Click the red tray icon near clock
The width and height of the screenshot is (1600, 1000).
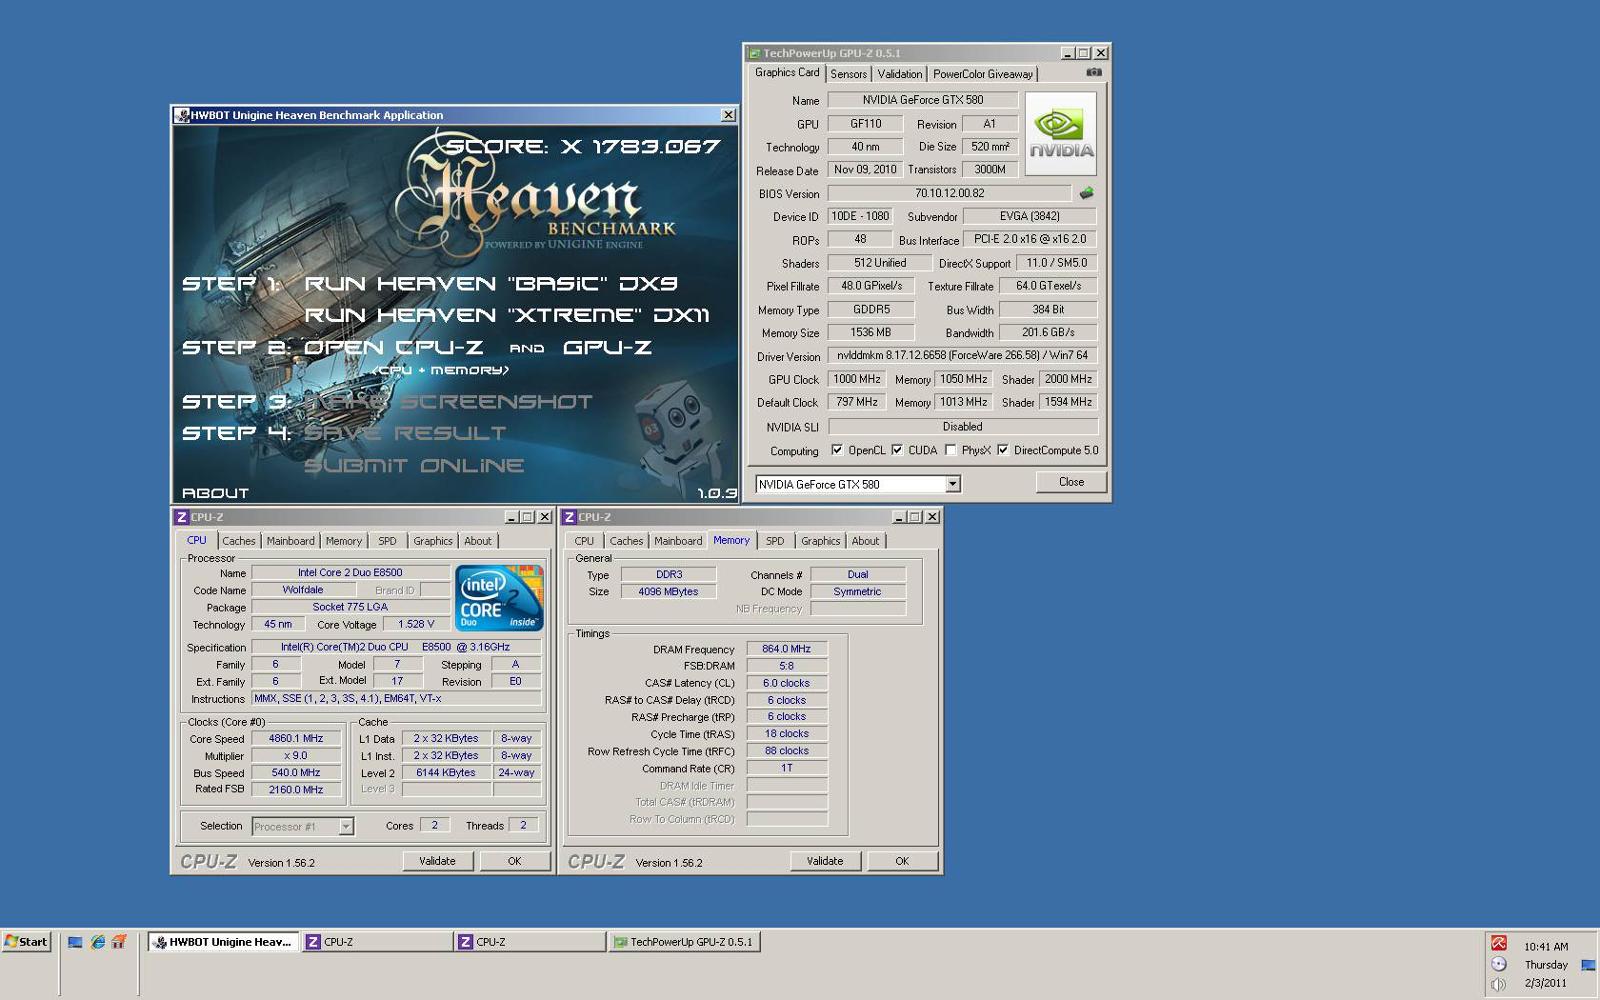1498,943
